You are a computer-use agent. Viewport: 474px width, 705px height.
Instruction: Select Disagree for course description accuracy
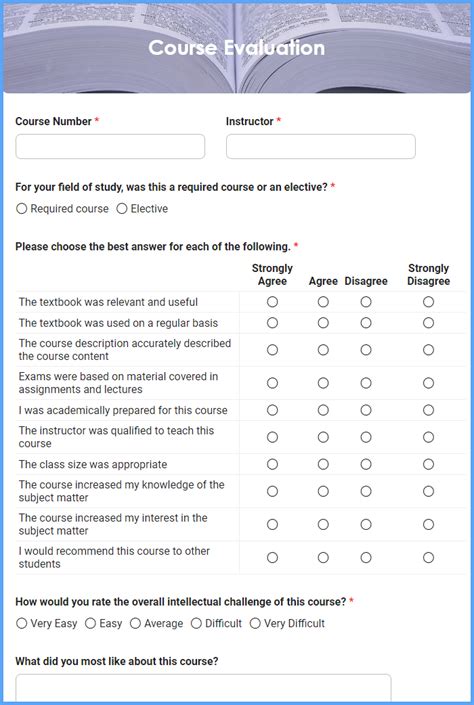pos(366,350)
